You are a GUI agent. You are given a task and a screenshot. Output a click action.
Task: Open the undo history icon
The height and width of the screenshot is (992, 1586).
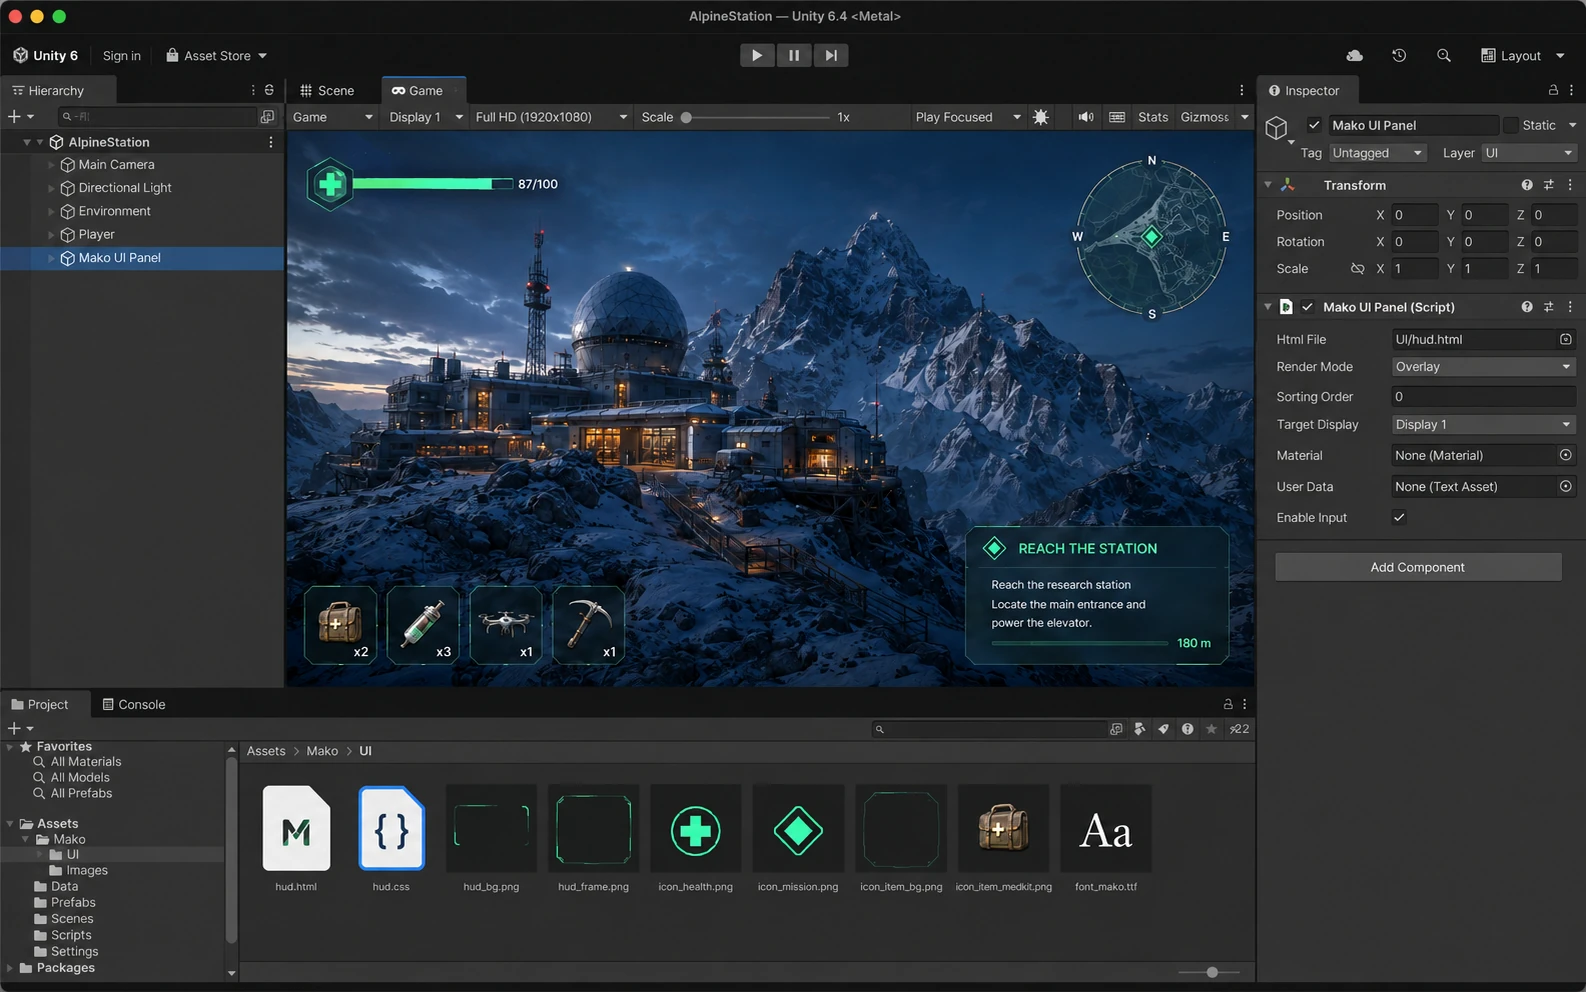[x=1399, y=55]
